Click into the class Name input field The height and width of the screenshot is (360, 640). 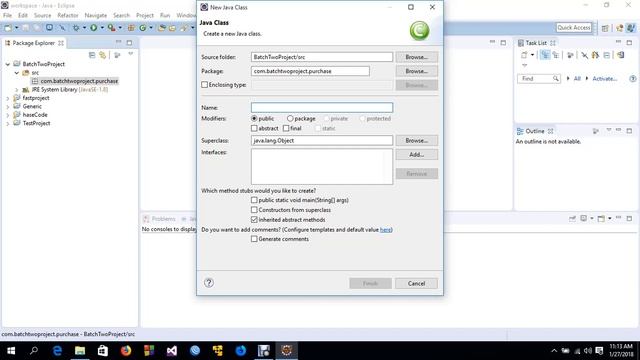click(322, 107)
